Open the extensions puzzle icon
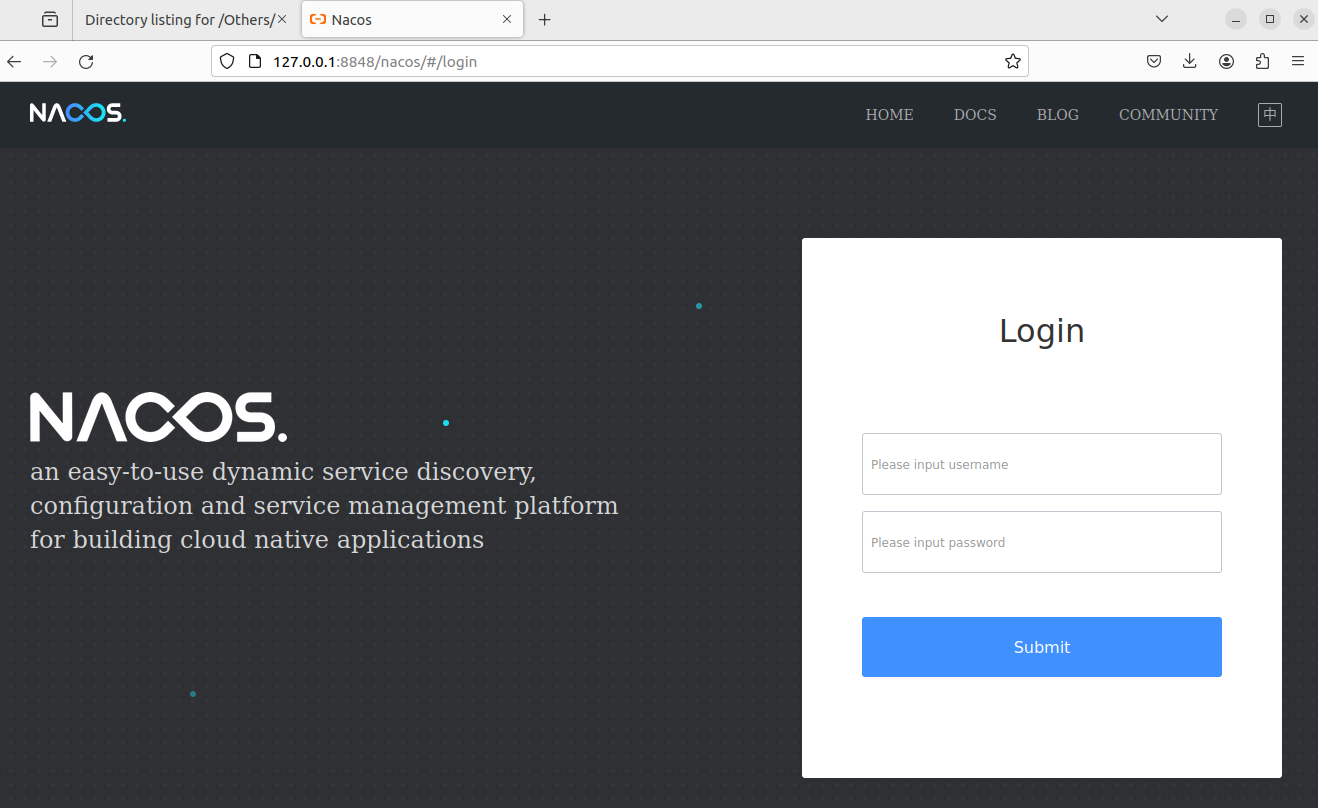 point(1262,62)
